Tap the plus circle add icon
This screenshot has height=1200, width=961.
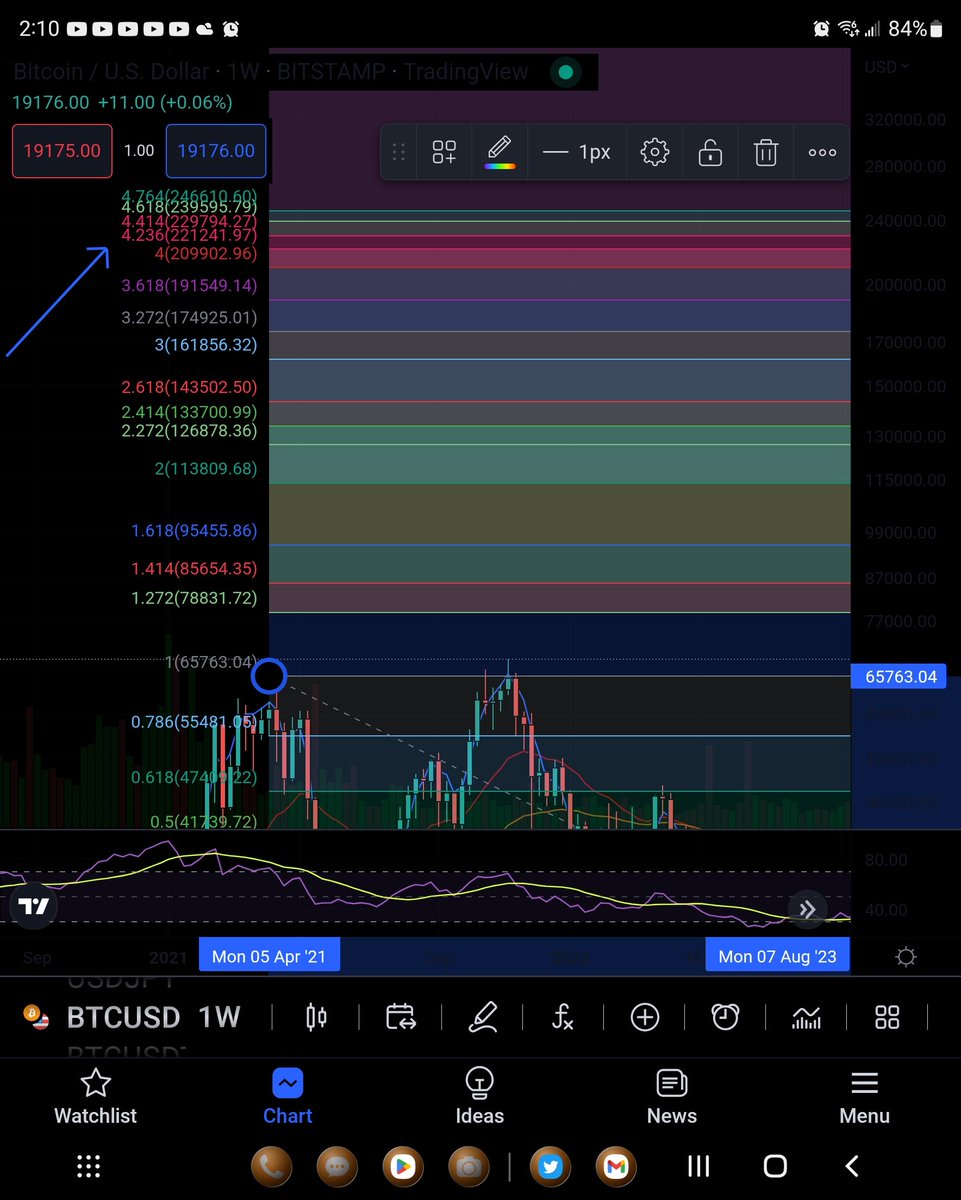[645, 1018]
